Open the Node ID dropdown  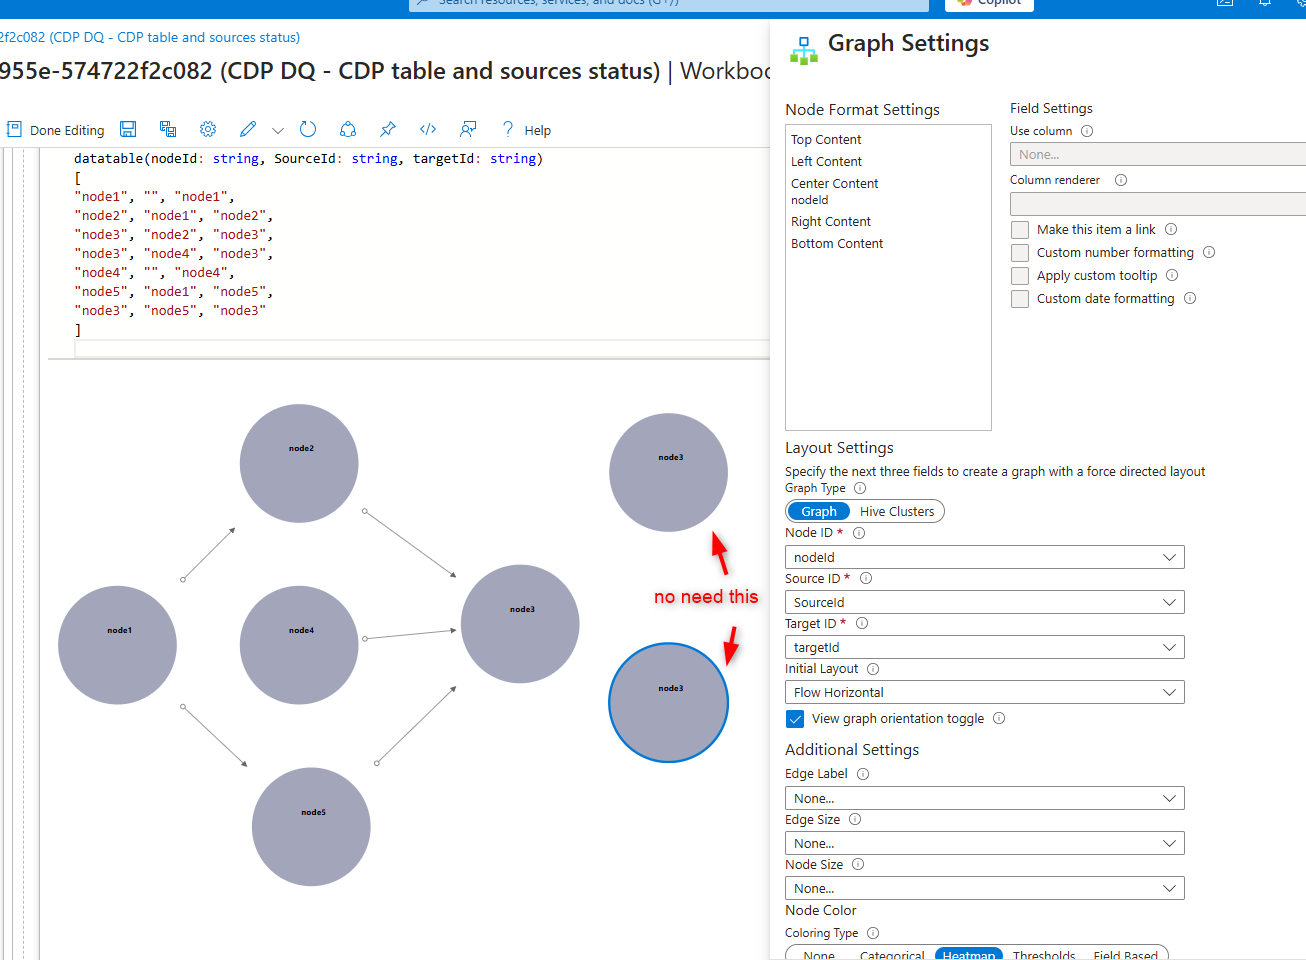tap(985, 557)
